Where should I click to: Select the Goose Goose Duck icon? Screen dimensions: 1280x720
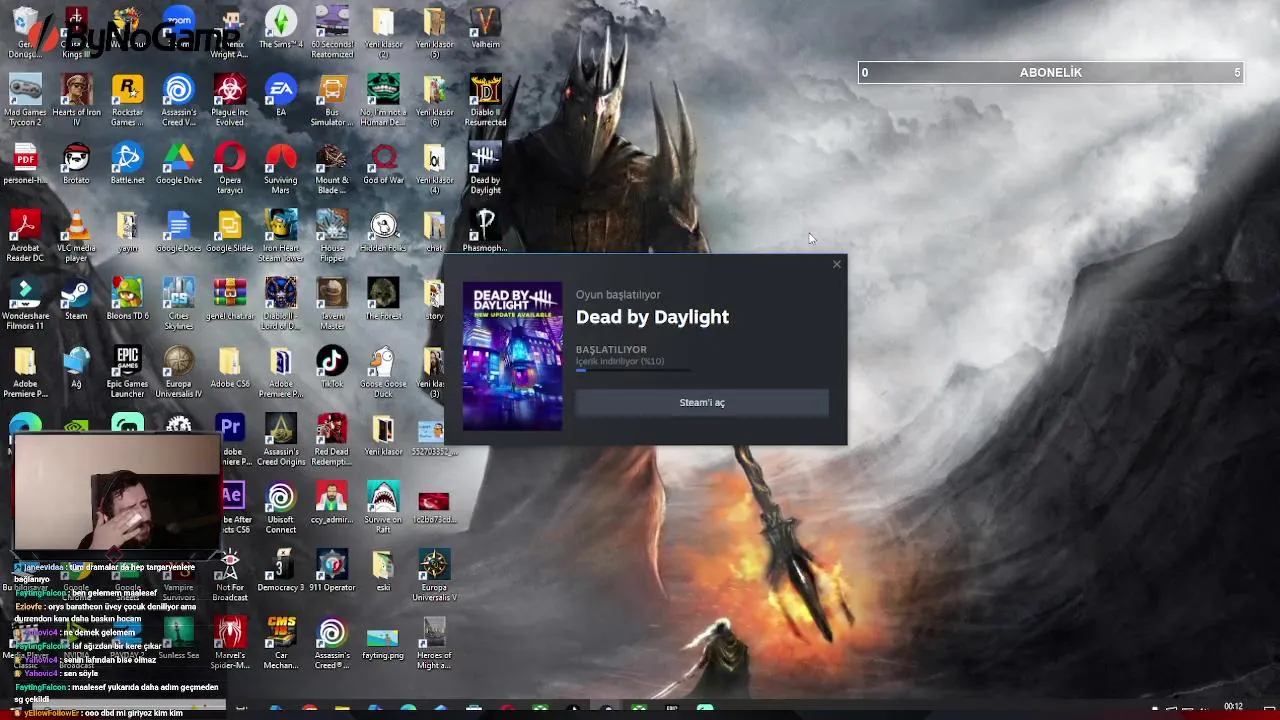tap(383, 373)
